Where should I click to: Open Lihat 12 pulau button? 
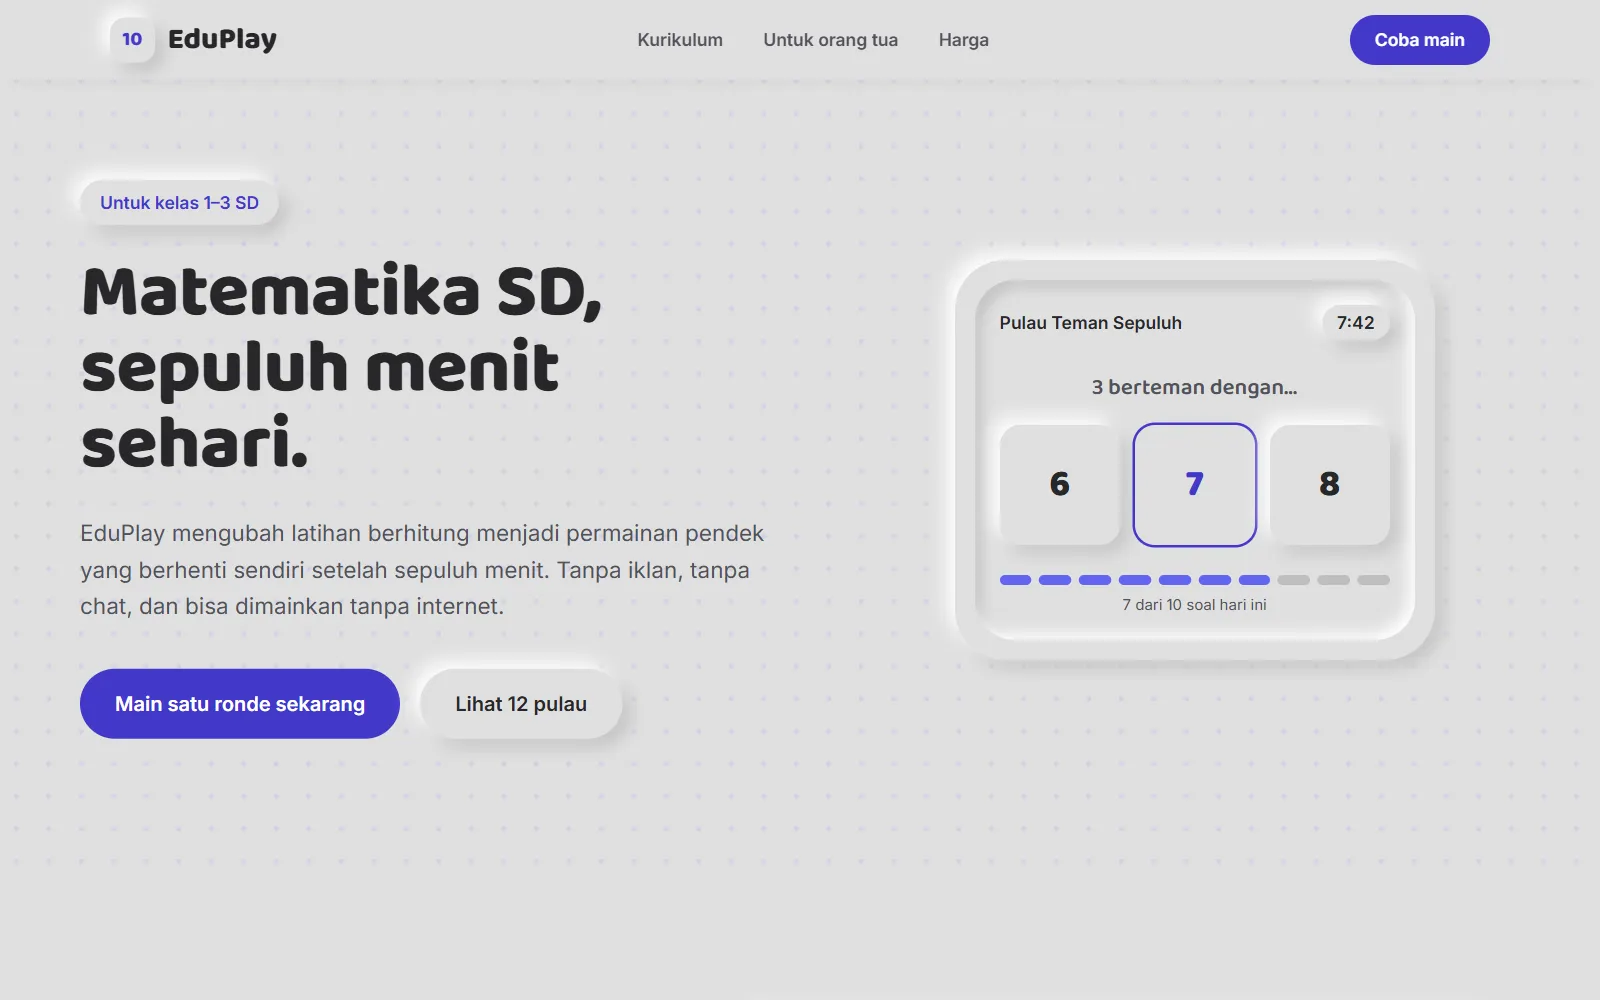click(521, 704)
